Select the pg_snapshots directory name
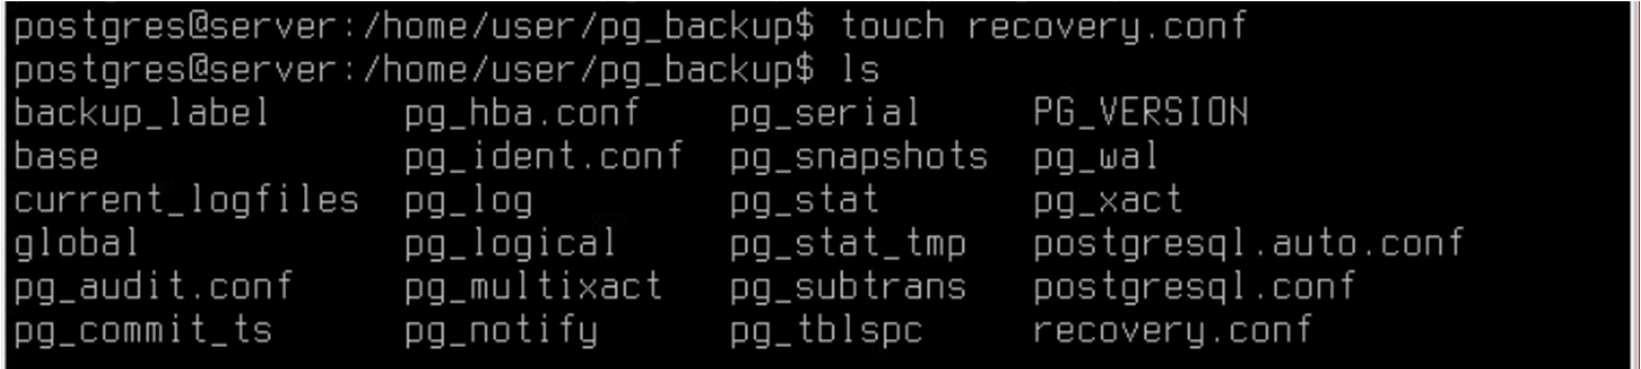Image resolution: width=1641 pixels, height=369 pixels. [858, 157]
